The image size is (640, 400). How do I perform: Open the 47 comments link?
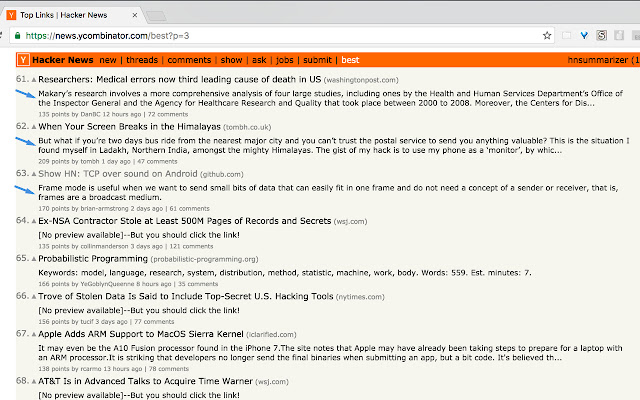[x=157, y=162]
